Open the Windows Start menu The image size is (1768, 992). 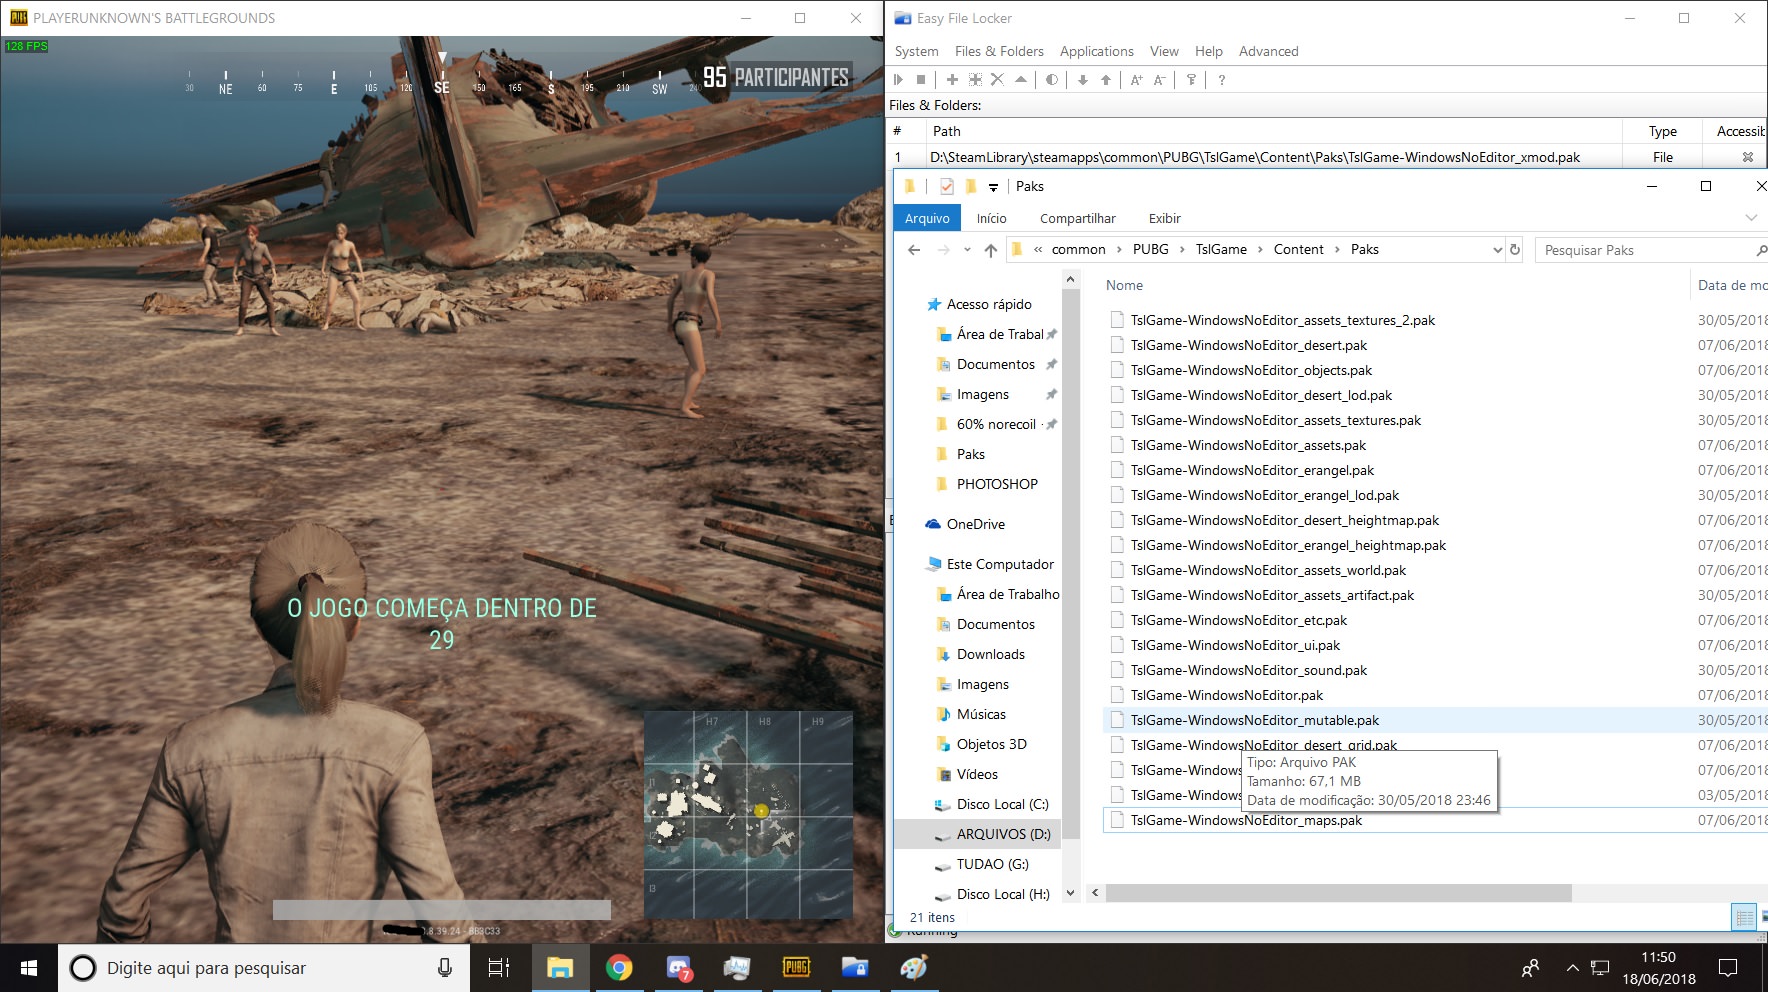pos(29,967)
